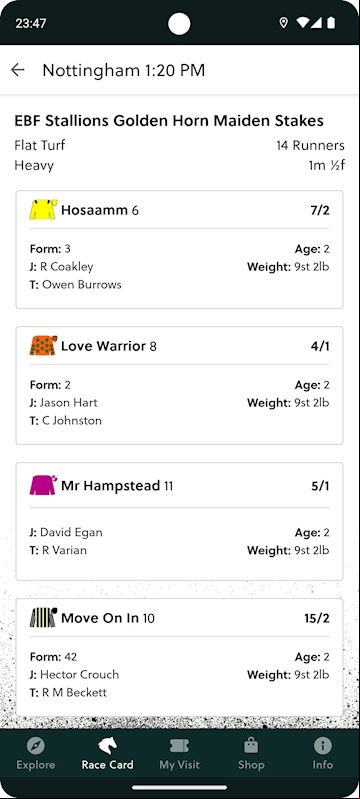Select the Hosaamm runner card
Image resolution: width=360 pixels, height=799 pixels.
pyautogui.click(x=179, y=250)
